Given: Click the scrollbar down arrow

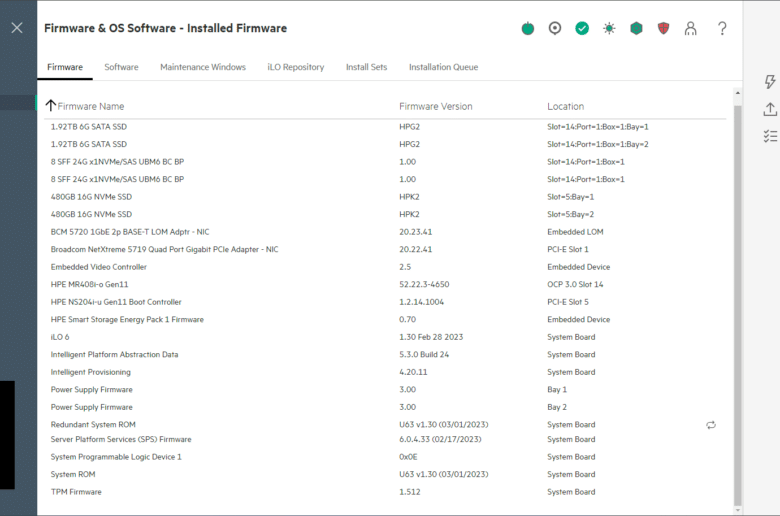Looking at the screenshot, I should click(x=737, y=510).
